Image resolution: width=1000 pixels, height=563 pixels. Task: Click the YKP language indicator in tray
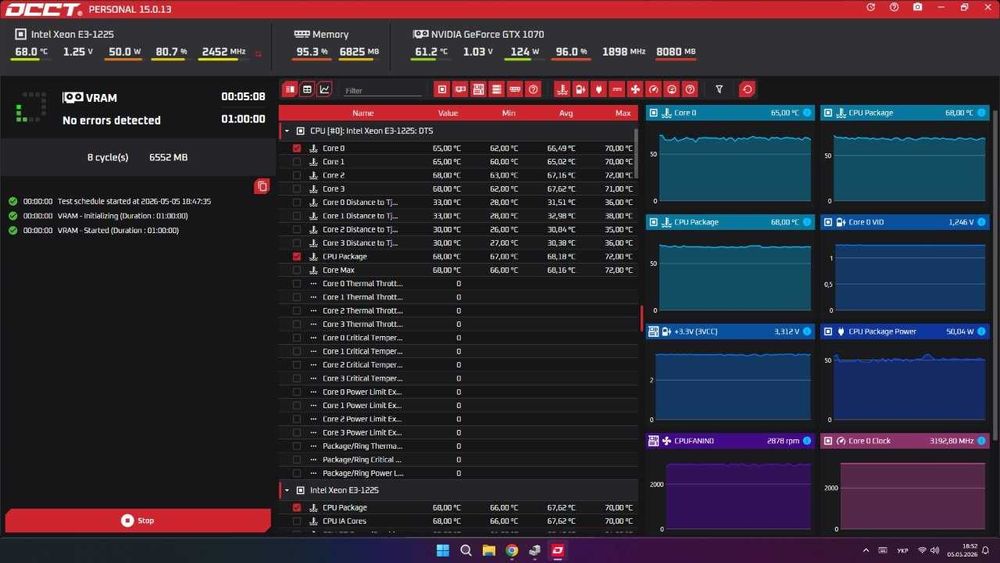pos(902,550)
